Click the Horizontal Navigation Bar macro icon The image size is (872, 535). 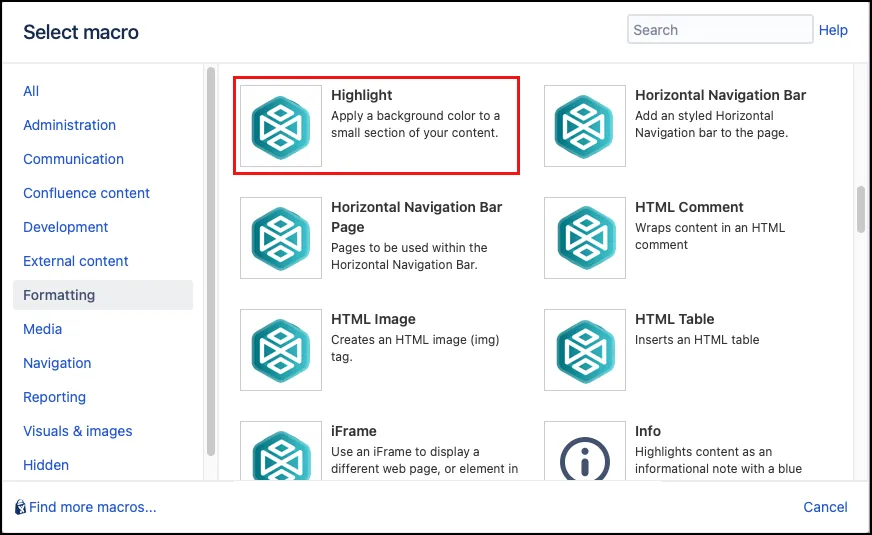(x=584, y=126)
